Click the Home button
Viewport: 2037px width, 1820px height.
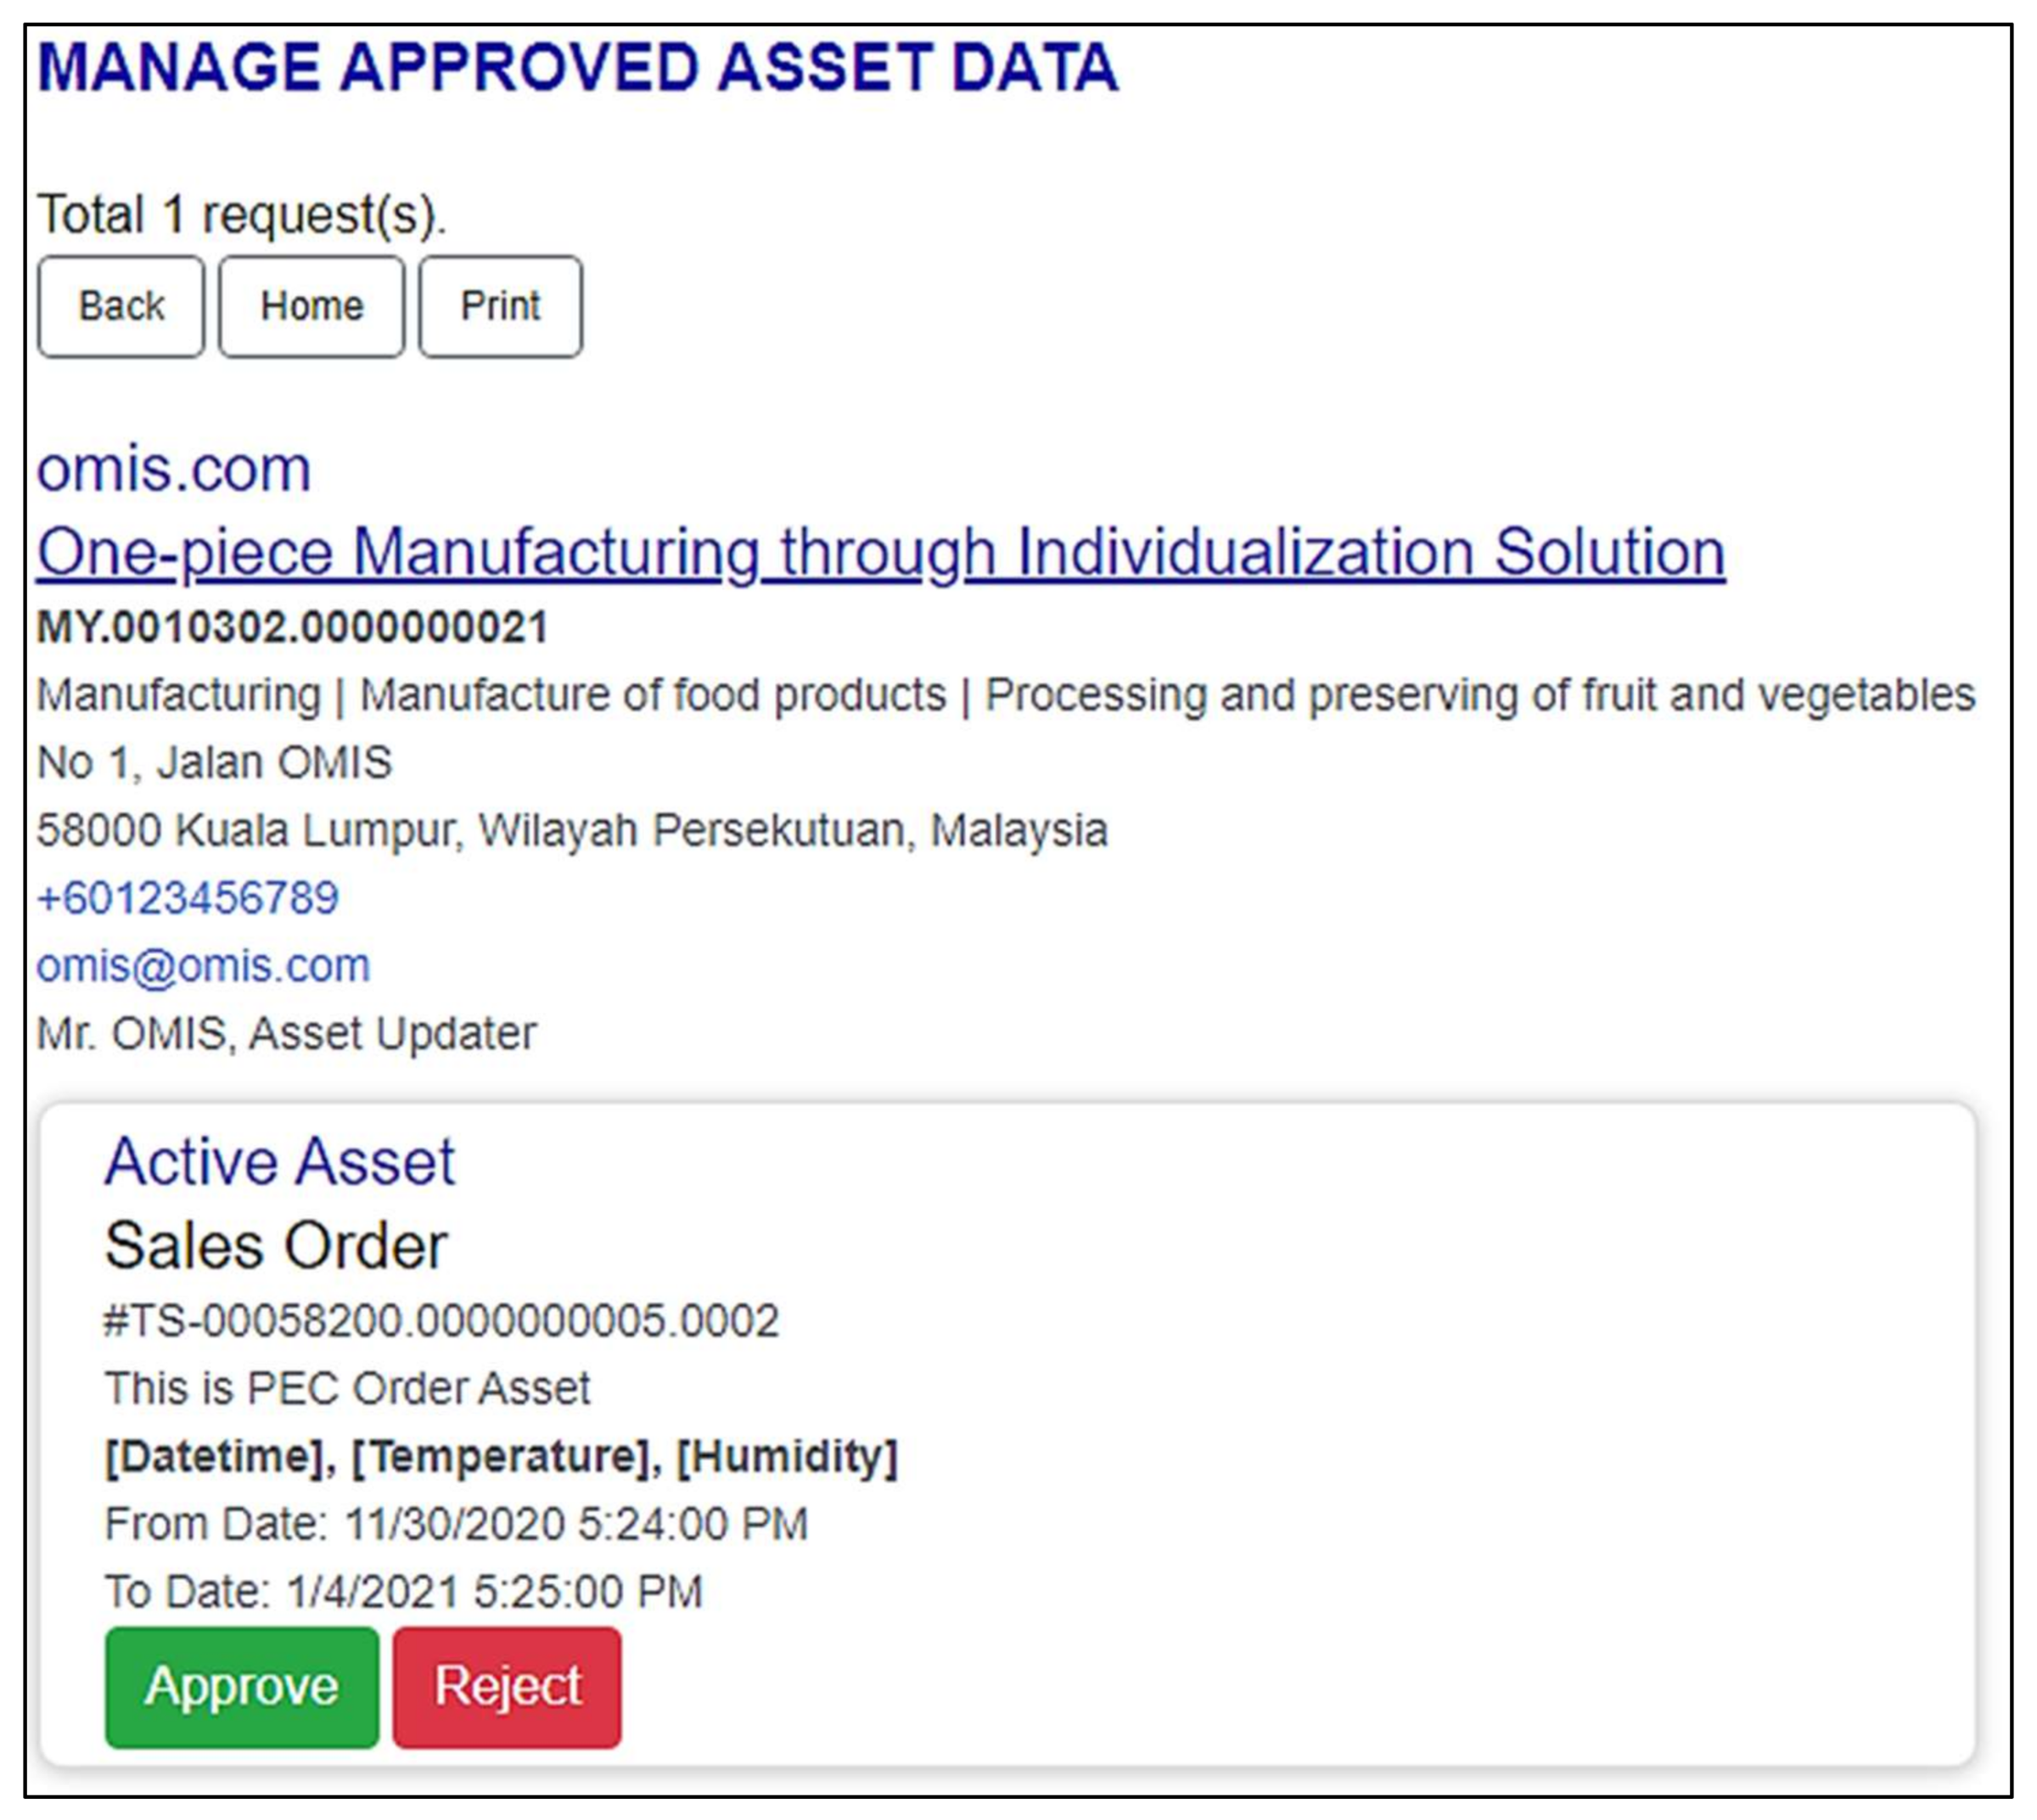311,306
